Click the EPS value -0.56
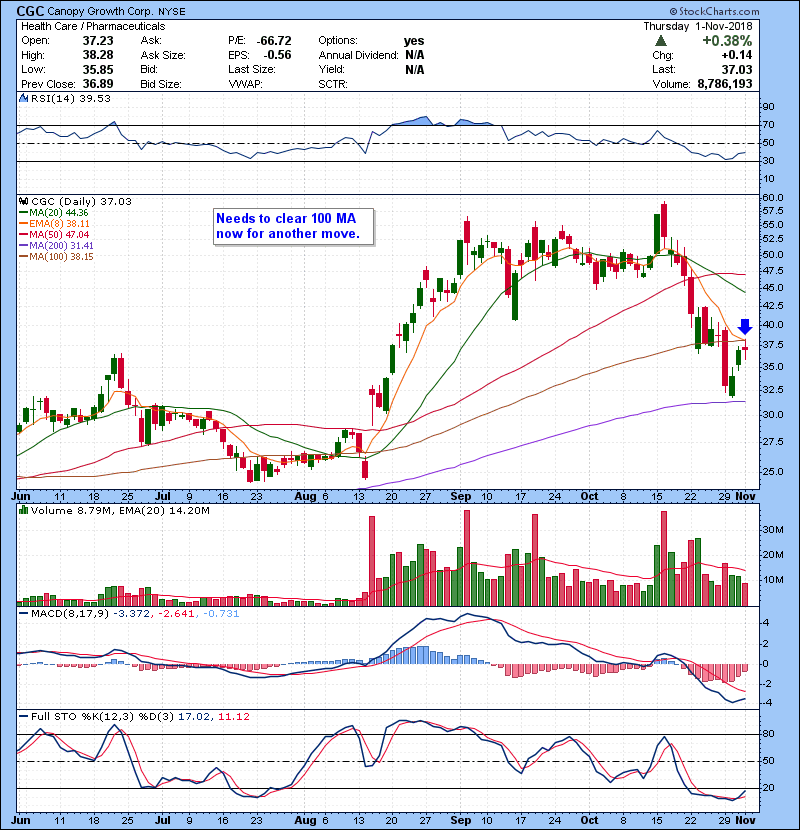The image size is (800, 830). 277,55
